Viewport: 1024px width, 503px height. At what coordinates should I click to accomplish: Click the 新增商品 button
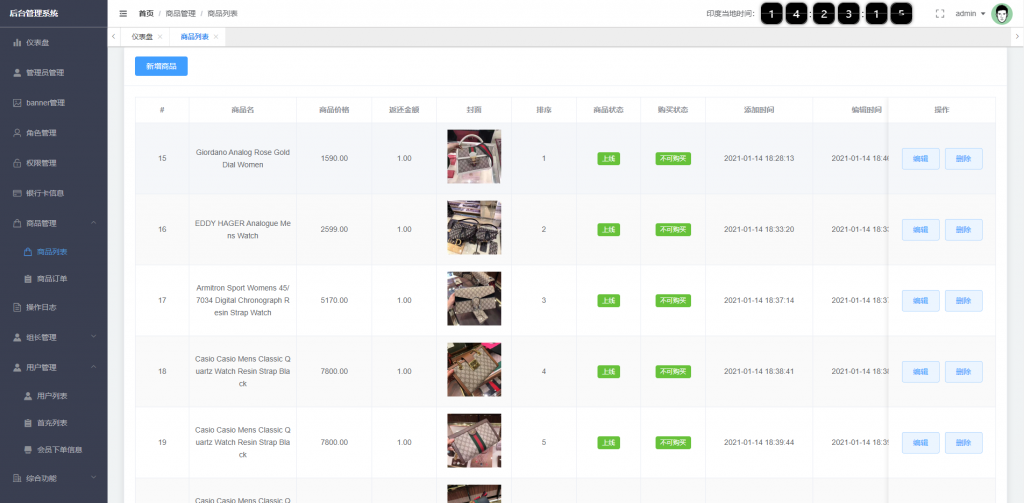point(161,66)
